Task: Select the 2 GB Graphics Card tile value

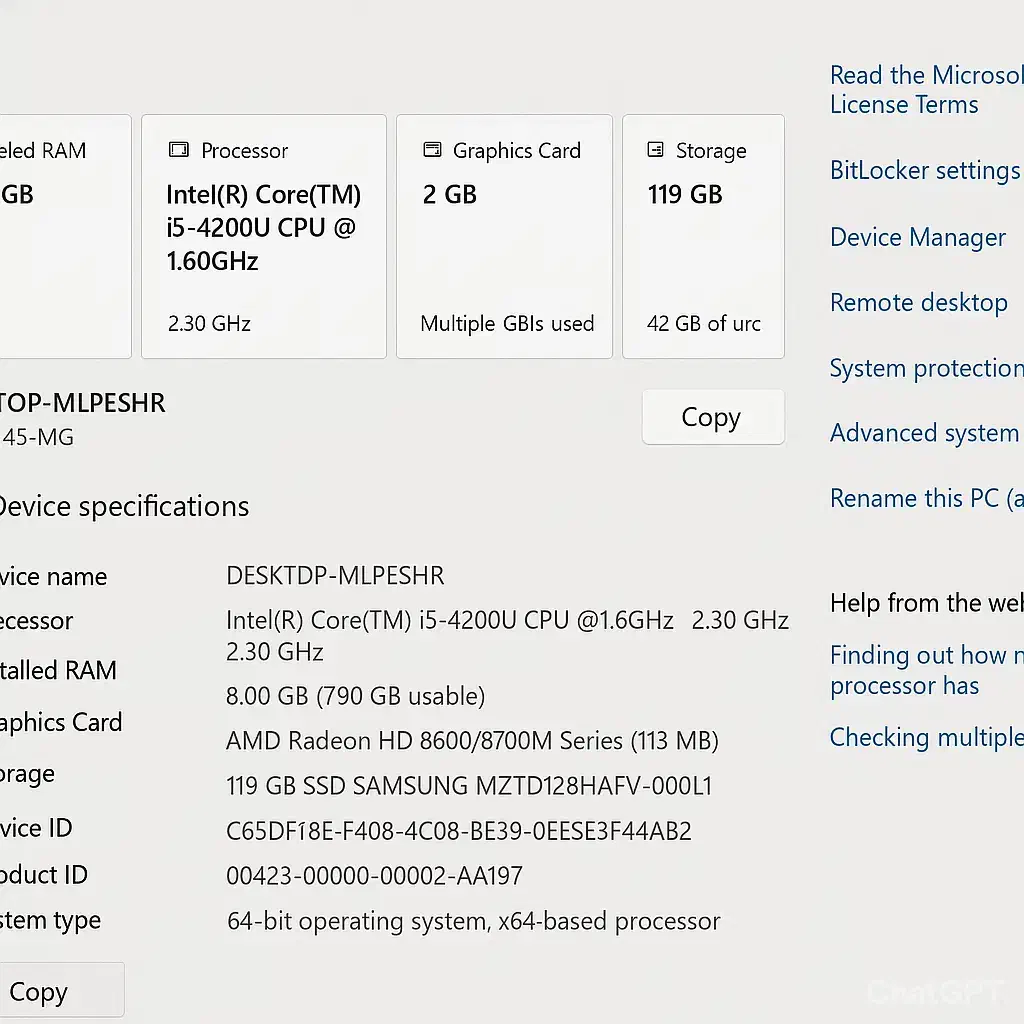Action: pyautogui.click(x=450, y=194)
